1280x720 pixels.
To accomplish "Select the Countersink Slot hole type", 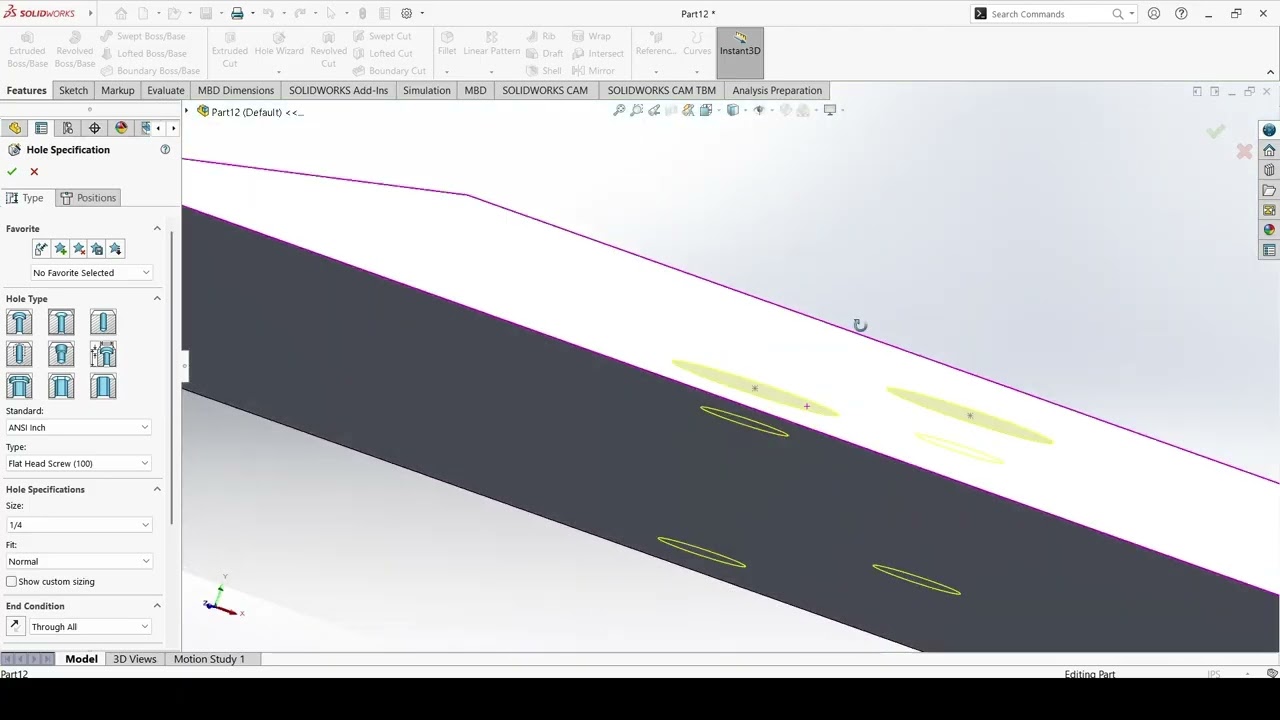I will tap(61, 386).
